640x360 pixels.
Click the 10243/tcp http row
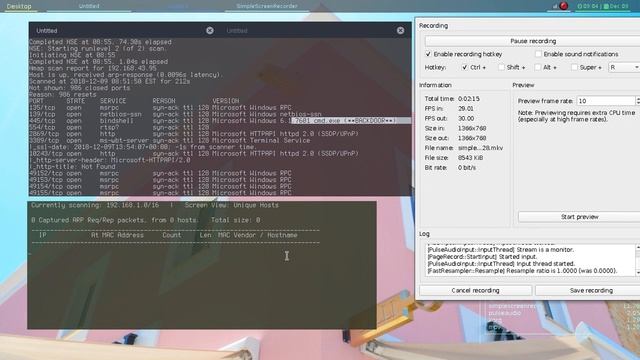194,153
